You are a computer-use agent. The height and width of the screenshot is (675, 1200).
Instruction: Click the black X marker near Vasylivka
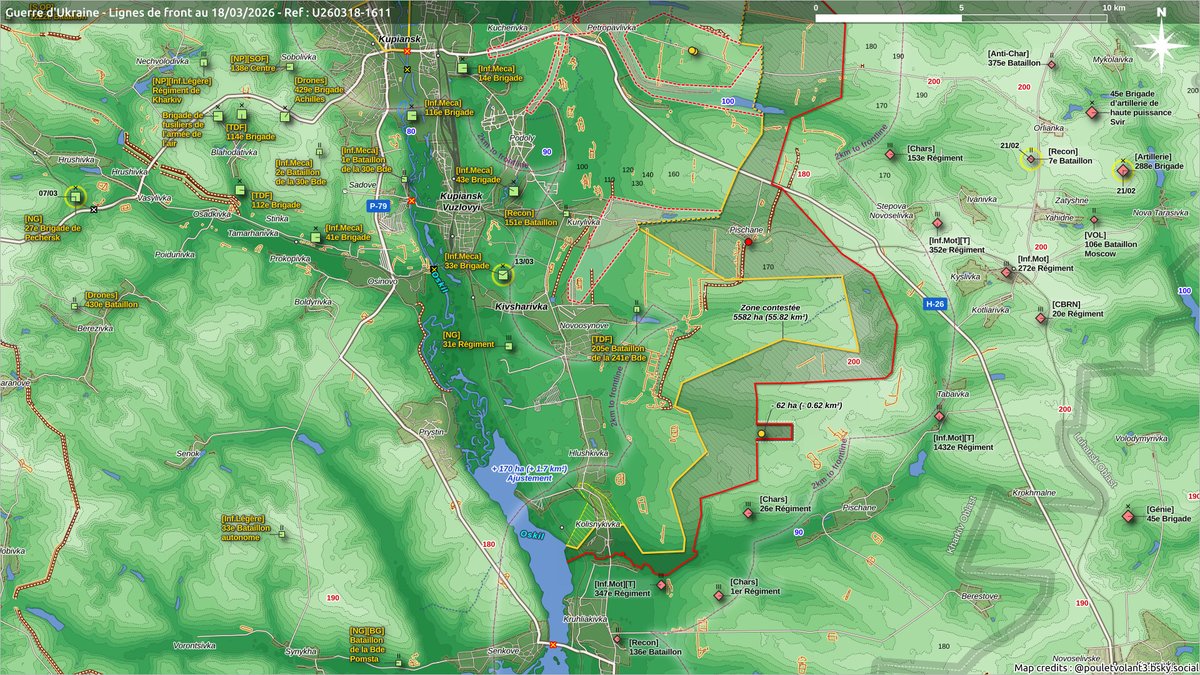[x=93, y=209]
